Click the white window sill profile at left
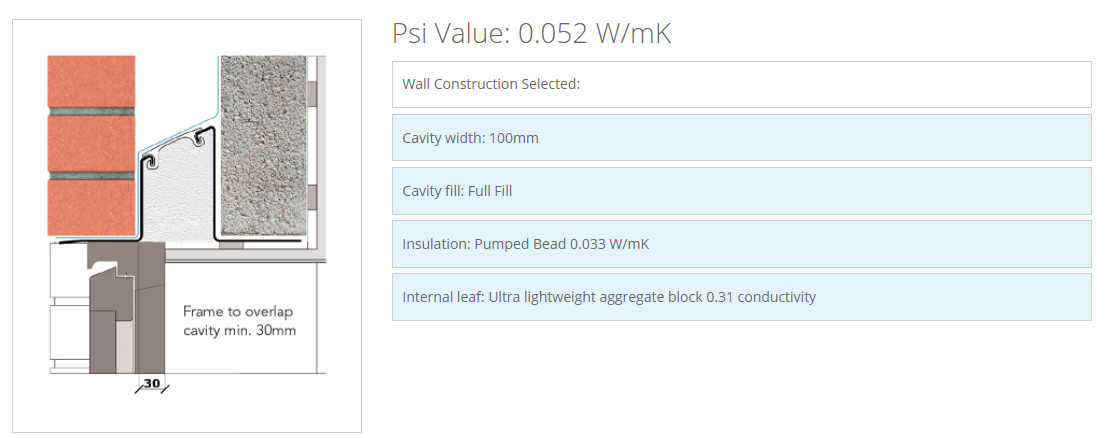Screen dimensions: 1096x435 click(x=68, y=308)
